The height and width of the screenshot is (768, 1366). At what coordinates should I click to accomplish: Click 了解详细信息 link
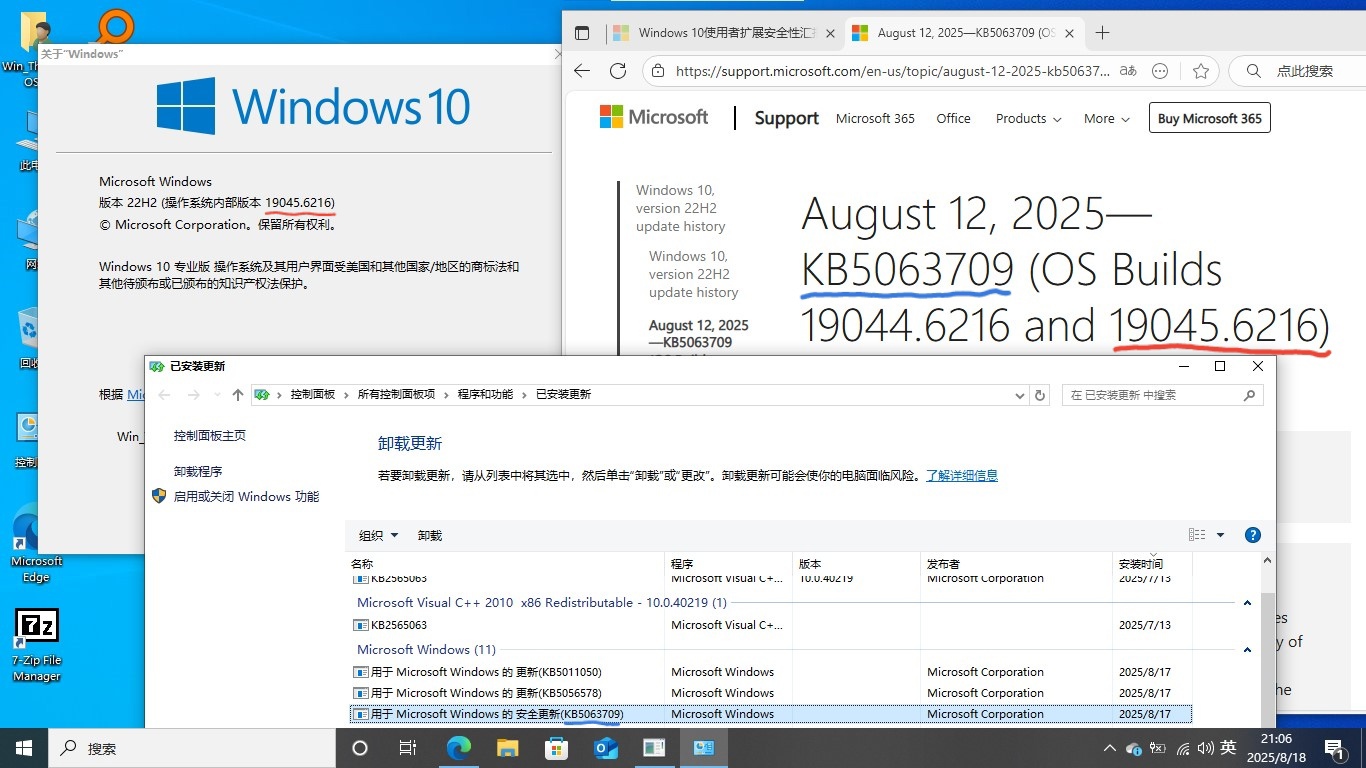961,476
